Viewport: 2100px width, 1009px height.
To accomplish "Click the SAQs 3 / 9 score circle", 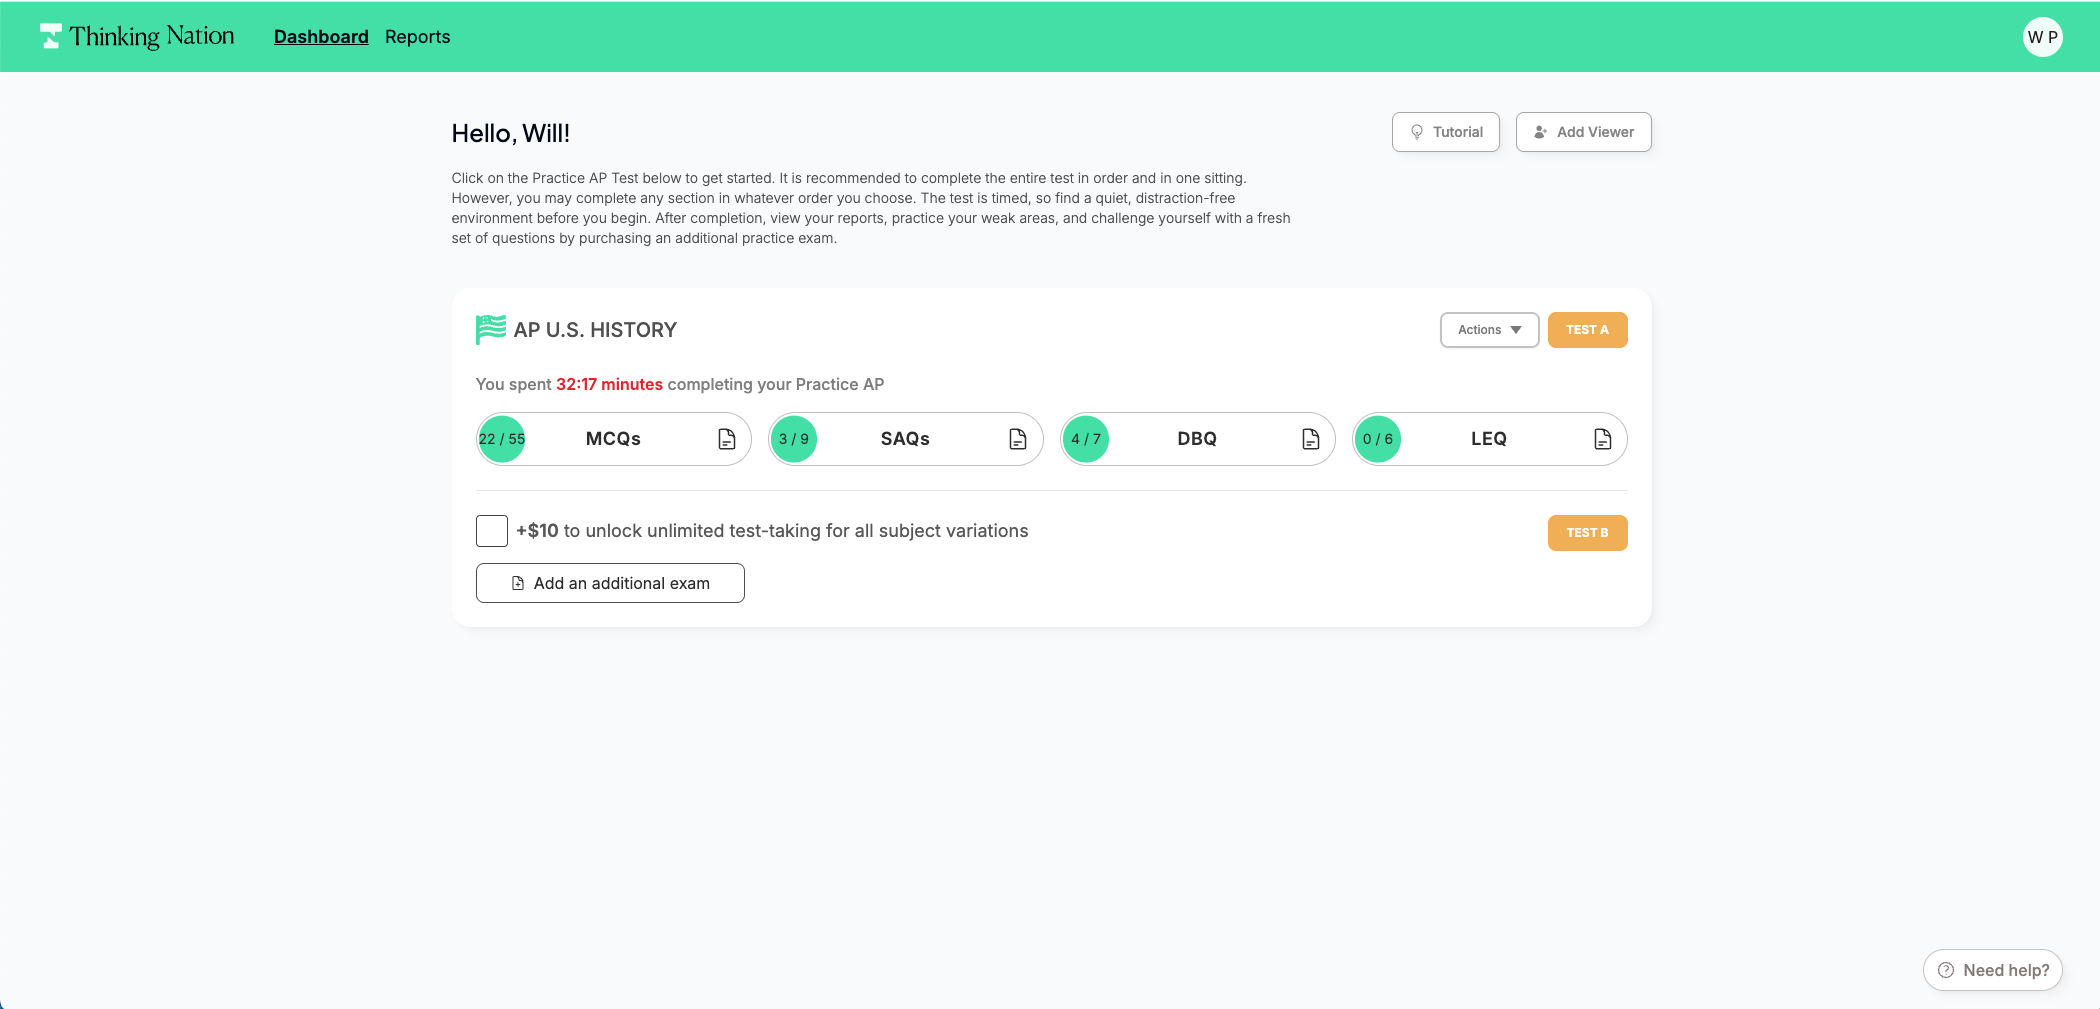I will point(794,439).
